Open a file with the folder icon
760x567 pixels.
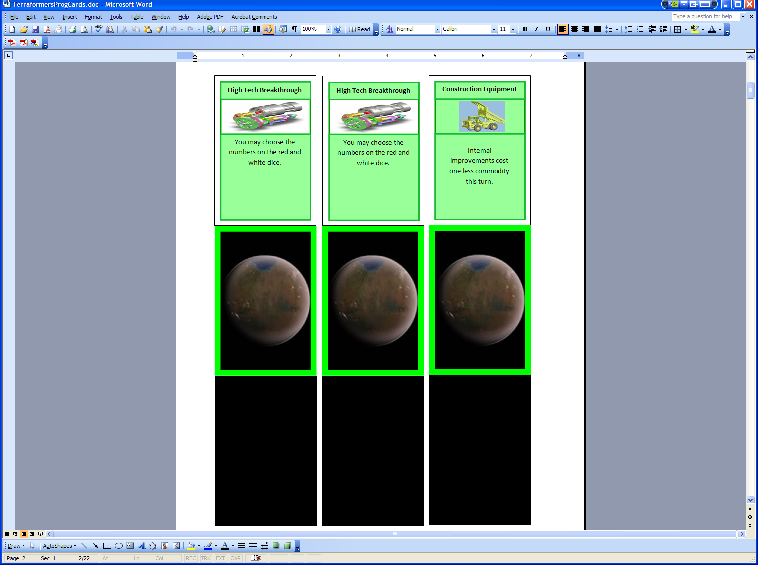coord(23,30)
